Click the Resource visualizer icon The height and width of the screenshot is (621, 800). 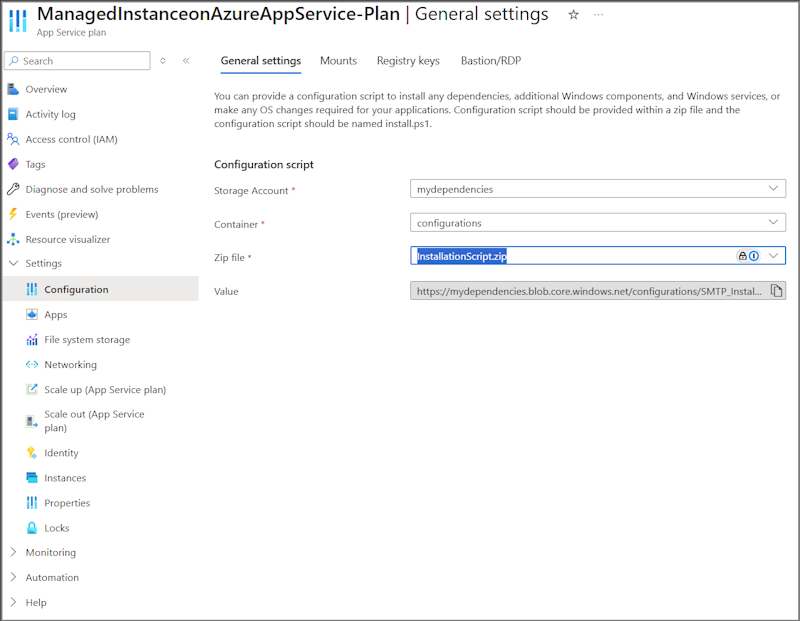[x=13, y=239]
